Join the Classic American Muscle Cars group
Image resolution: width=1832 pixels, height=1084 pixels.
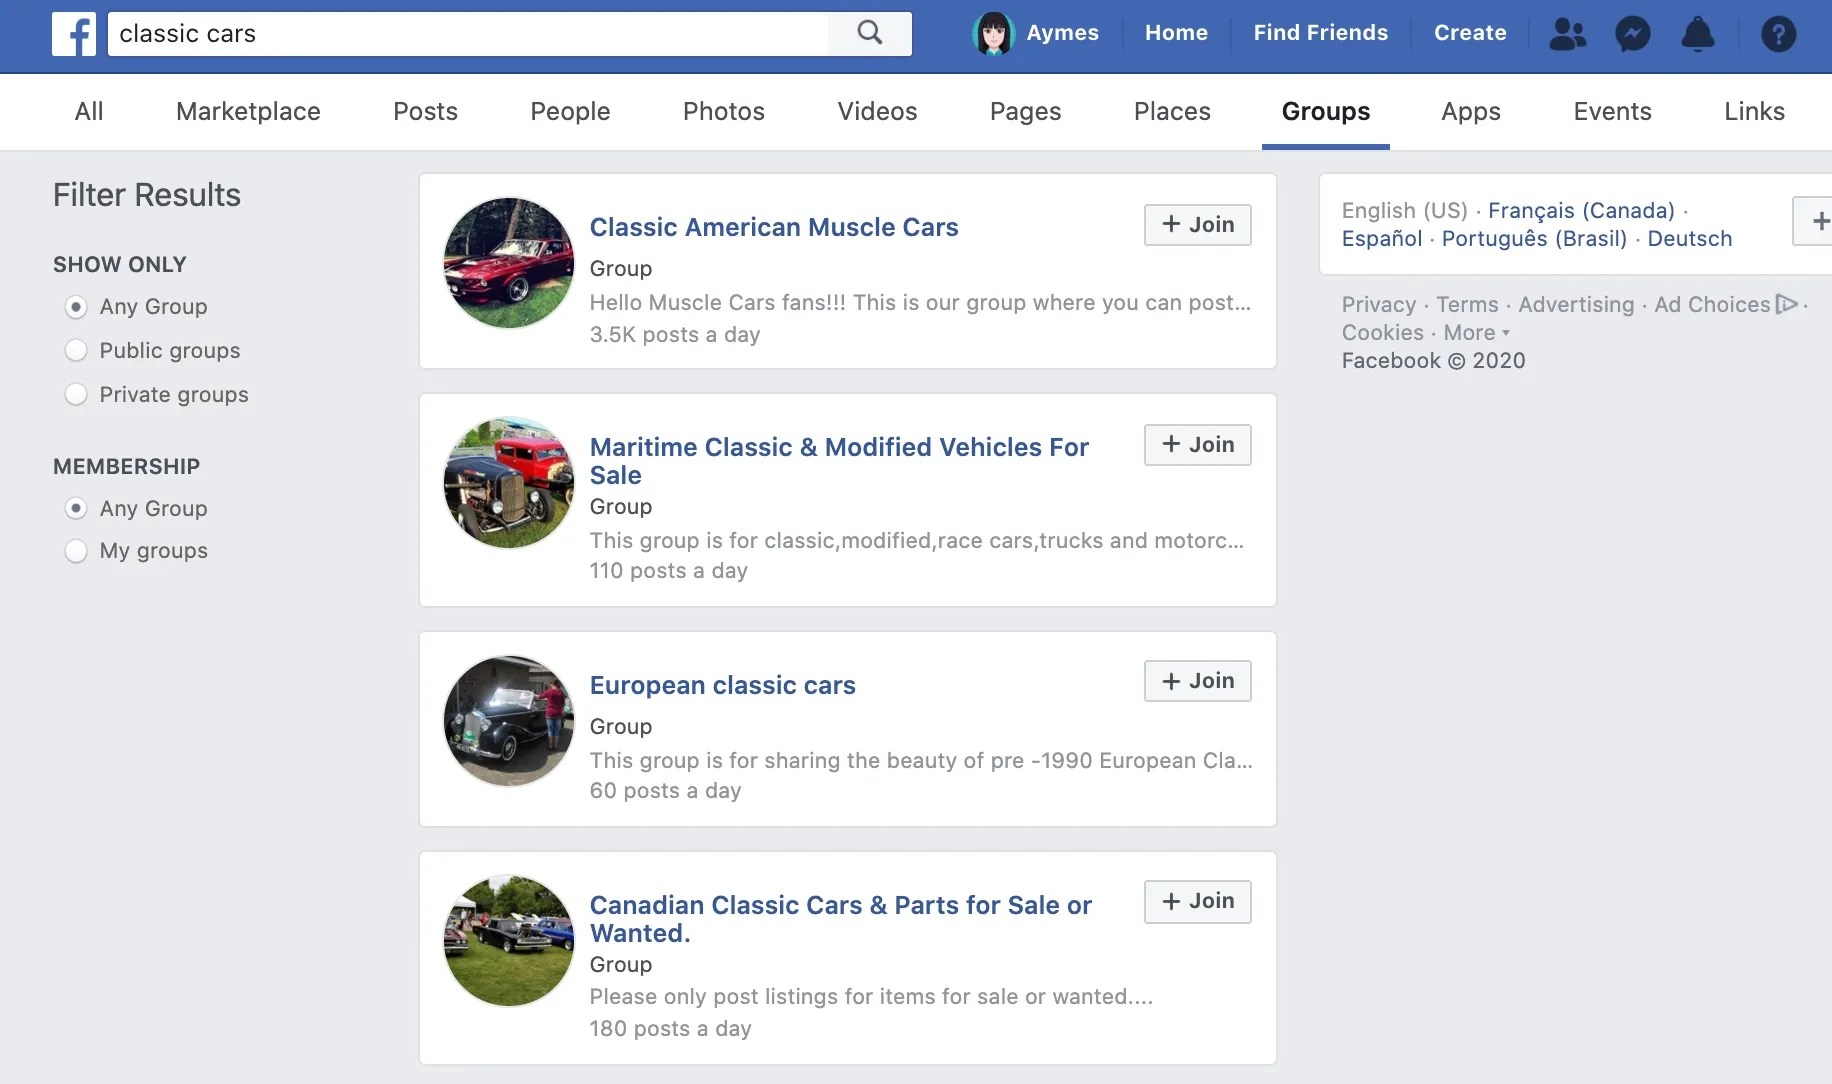coord(1196,225)
